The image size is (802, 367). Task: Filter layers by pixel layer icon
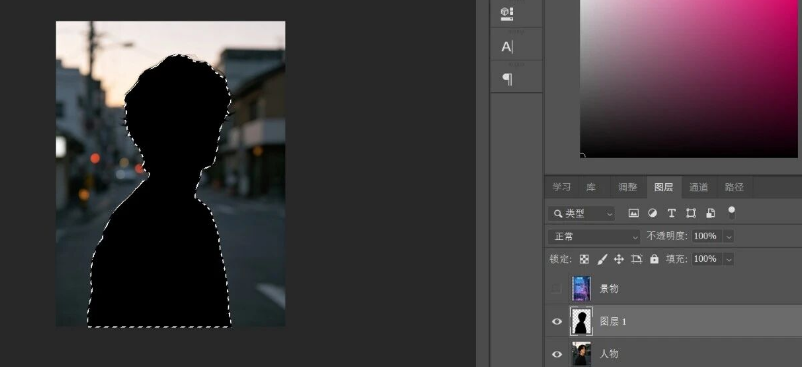(x=633, y=213)
